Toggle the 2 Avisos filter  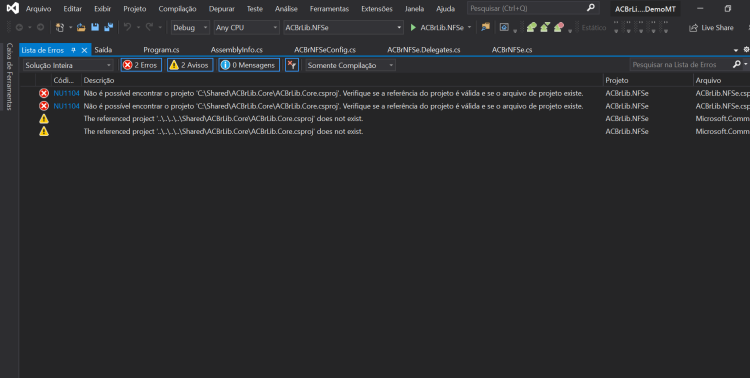point(190,65)
